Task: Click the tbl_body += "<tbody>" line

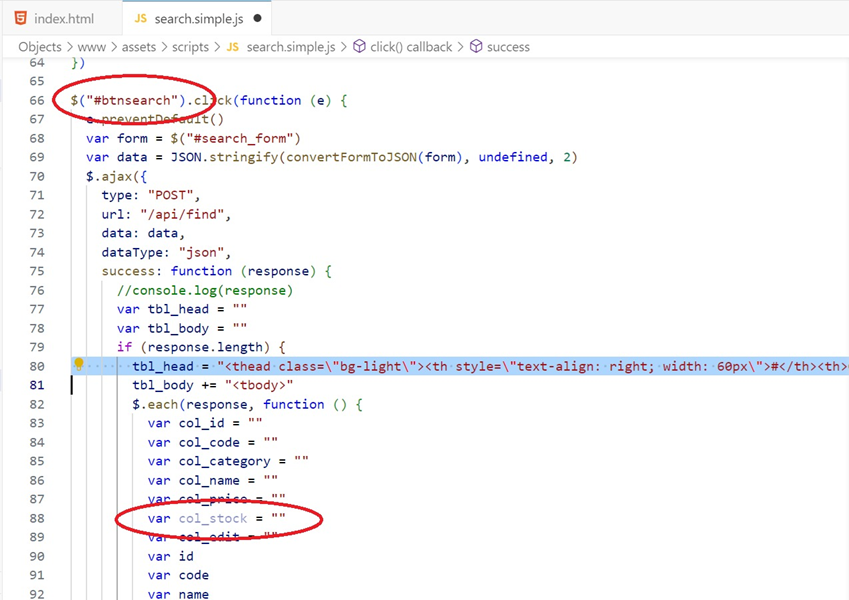Action: (x=212, y=386)
